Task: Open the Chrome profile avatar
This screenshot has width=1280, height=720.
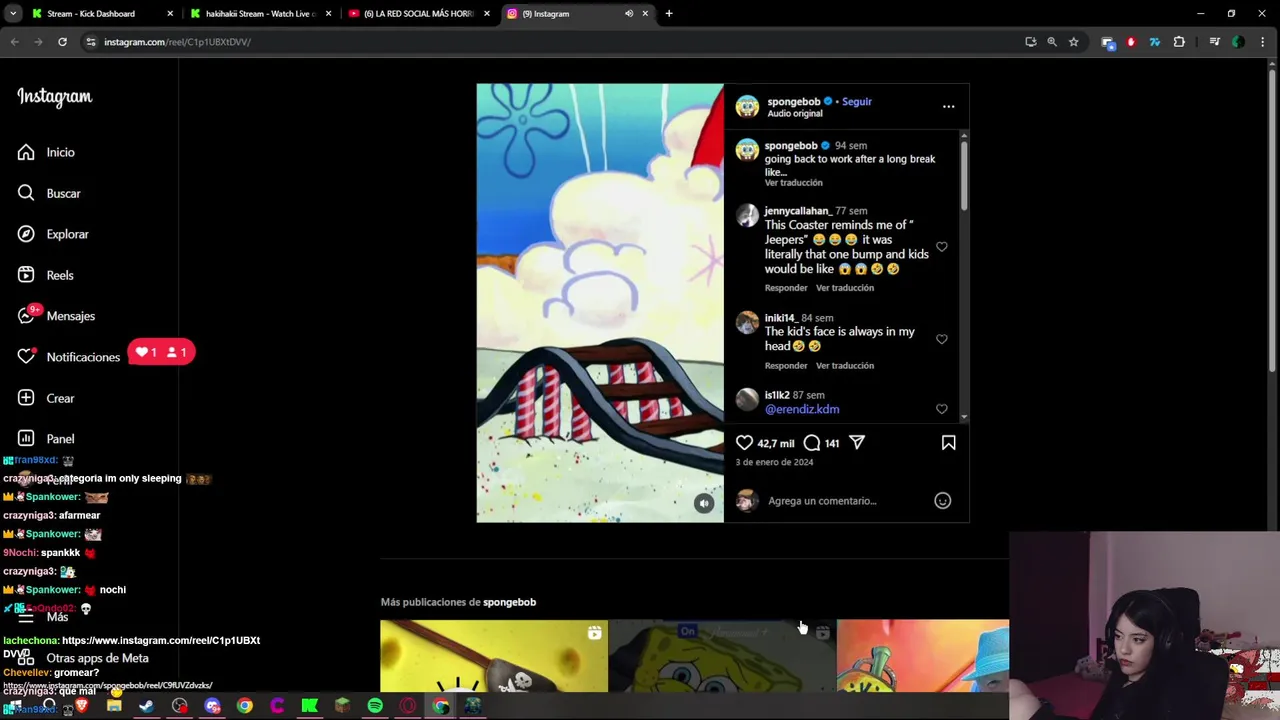Action: point(1238,42)
